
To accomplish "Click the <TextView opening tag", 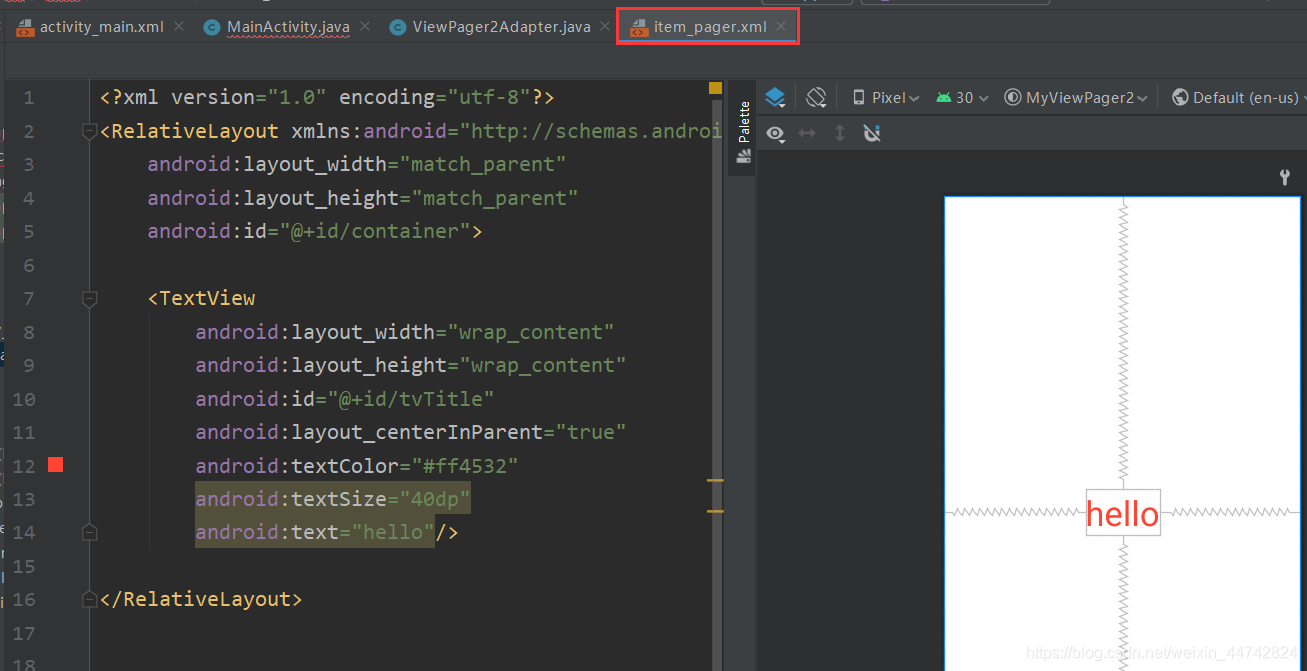I will tap(201, 298).
